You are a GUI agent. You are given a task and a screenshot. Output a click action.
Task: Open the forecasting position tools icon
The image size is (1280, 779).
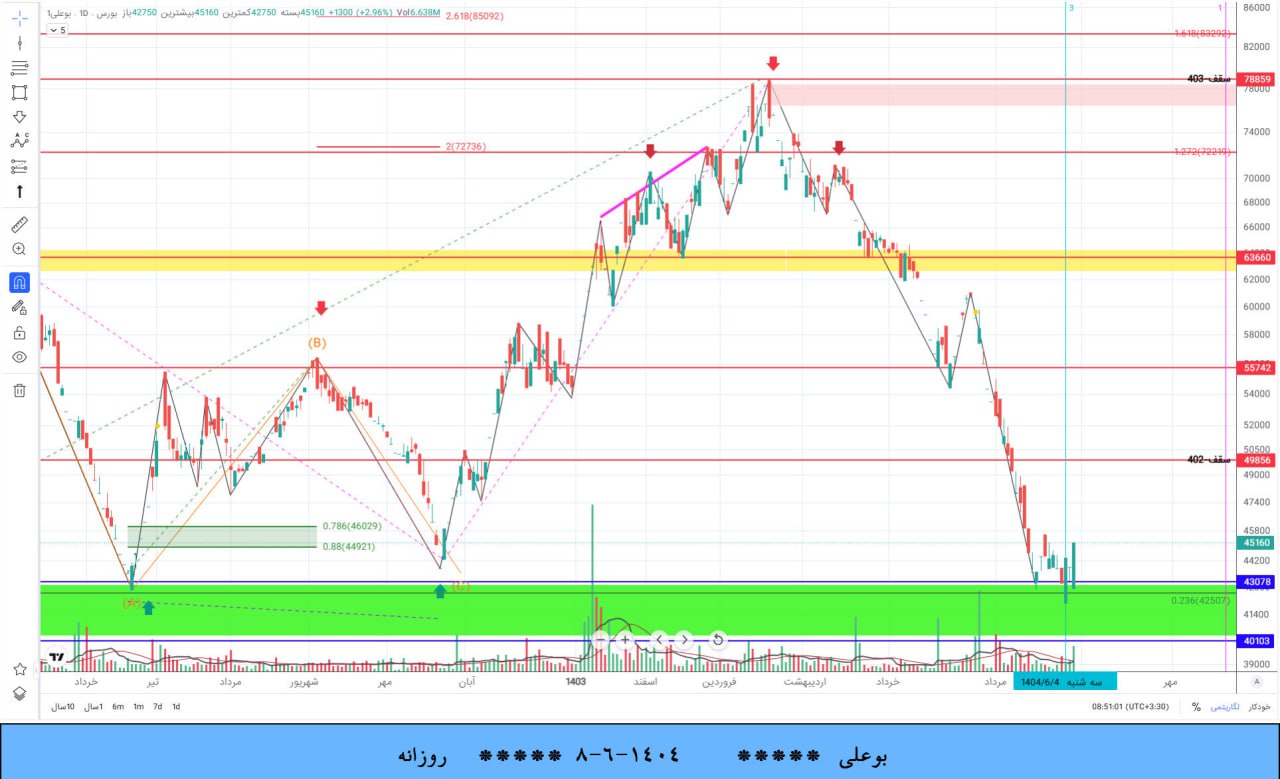tap(19, 166)
